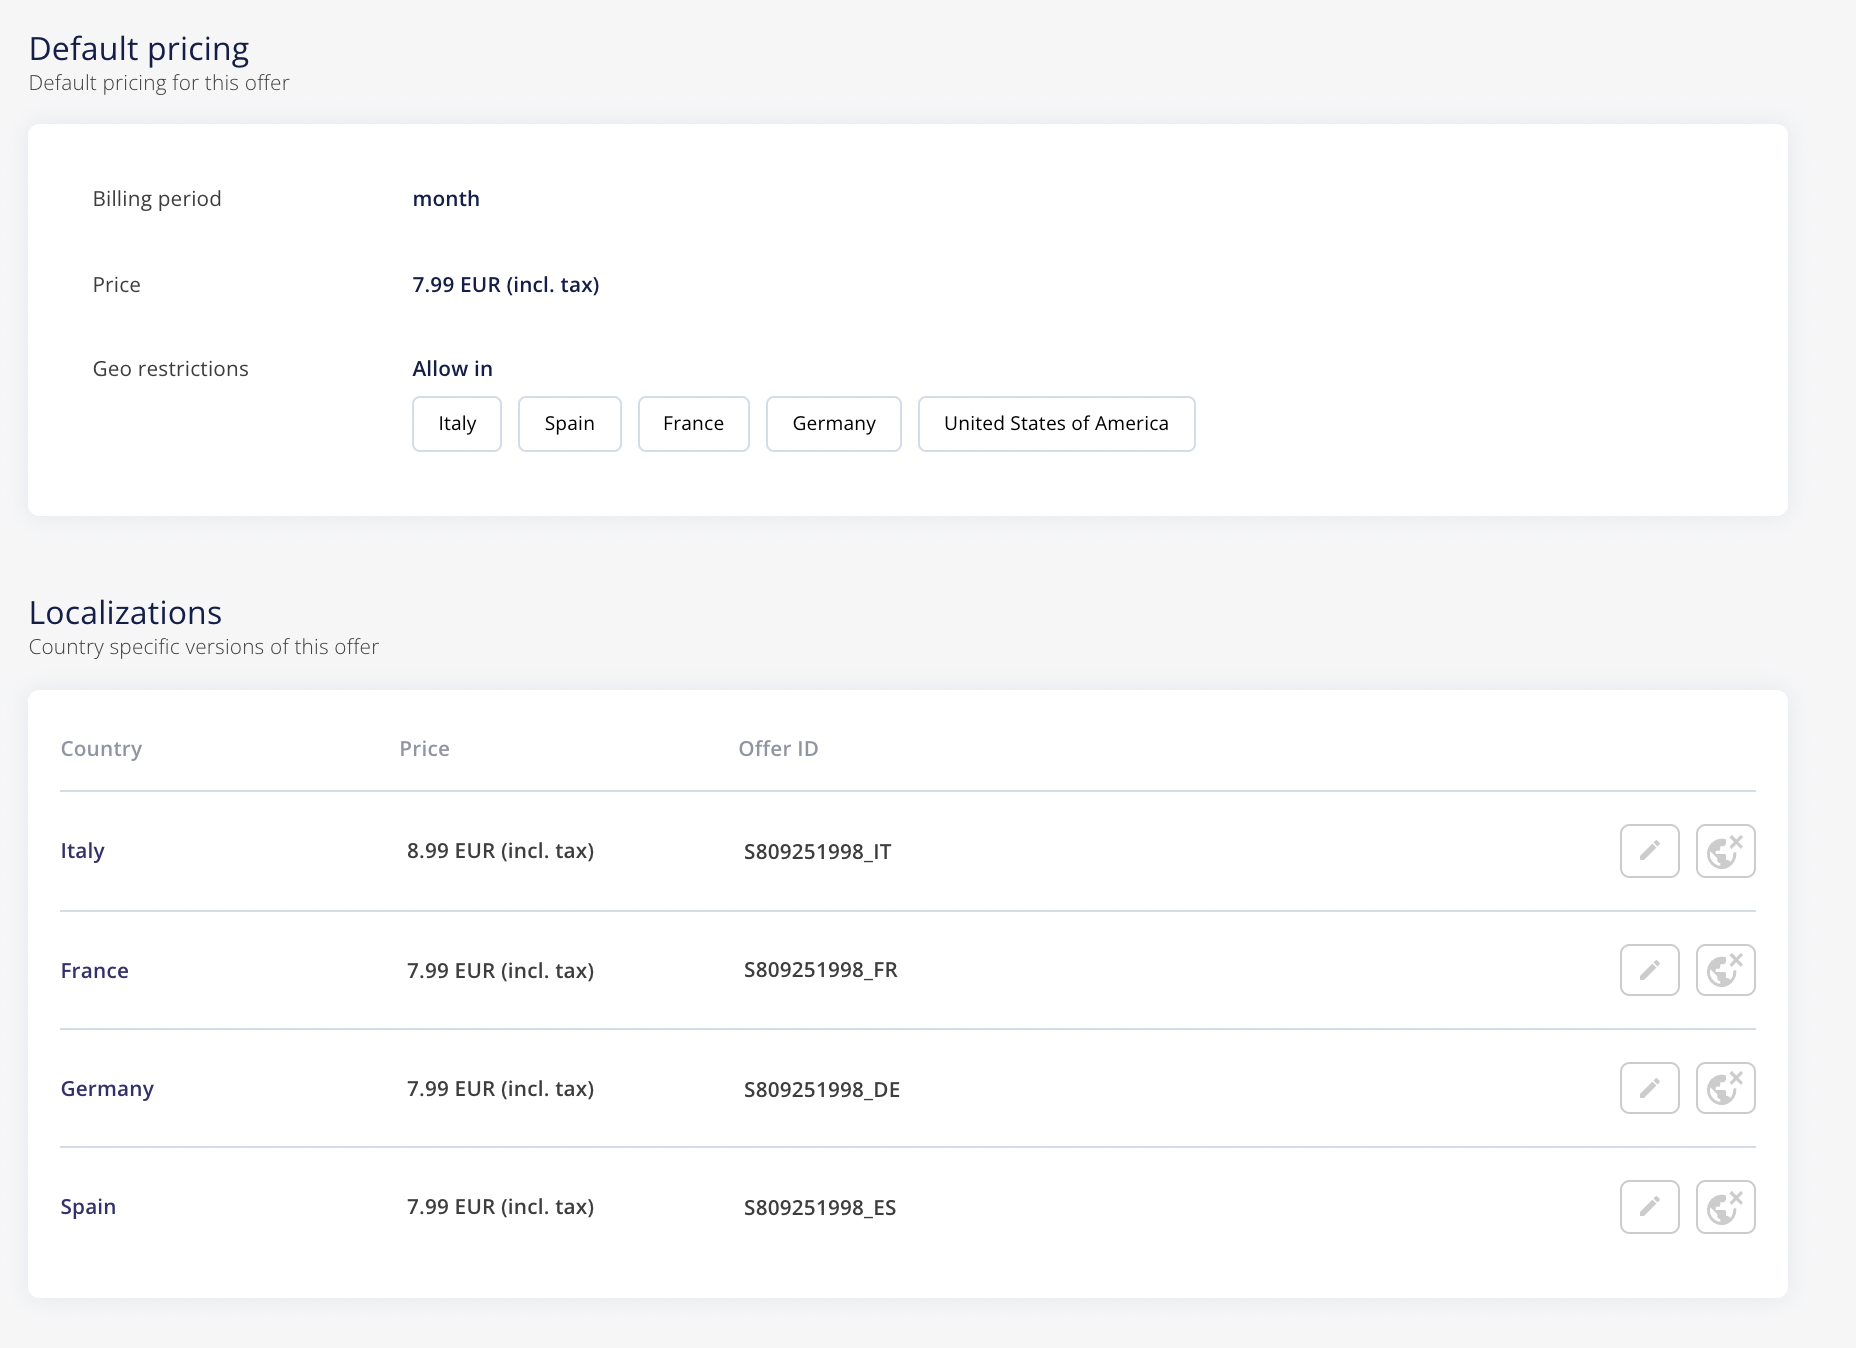The width and height of the screenshot is (1856, 1348).
Task: Edit the Germany localization with pencil icon
Action: point(1649,1088)
